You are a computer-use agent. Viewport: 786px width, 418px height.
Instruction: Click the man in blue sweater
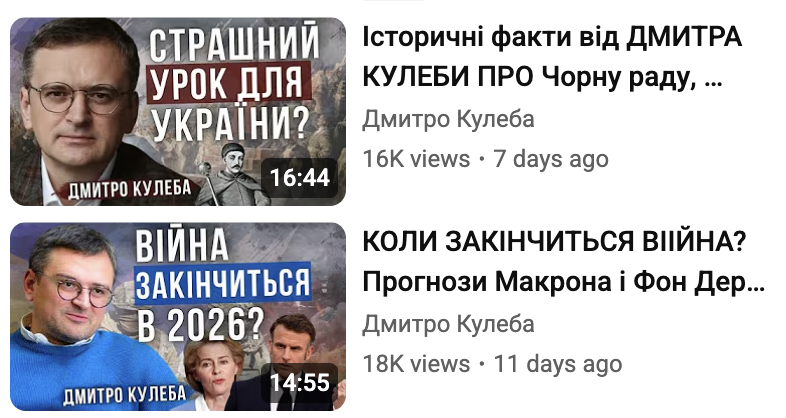(85, 321)
